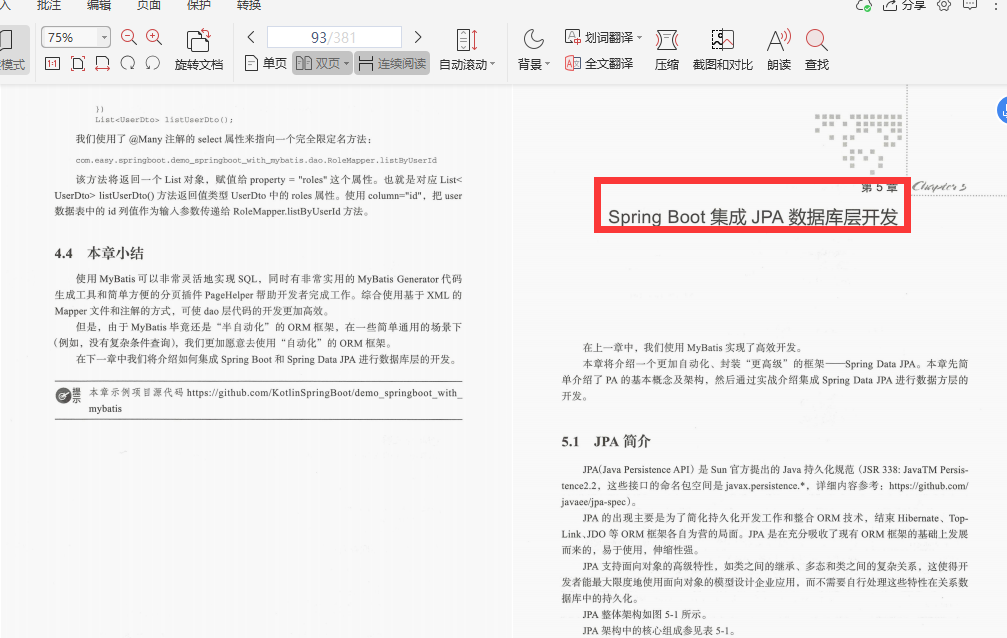Switch to 单页 single page view

[x=266, y=64]
